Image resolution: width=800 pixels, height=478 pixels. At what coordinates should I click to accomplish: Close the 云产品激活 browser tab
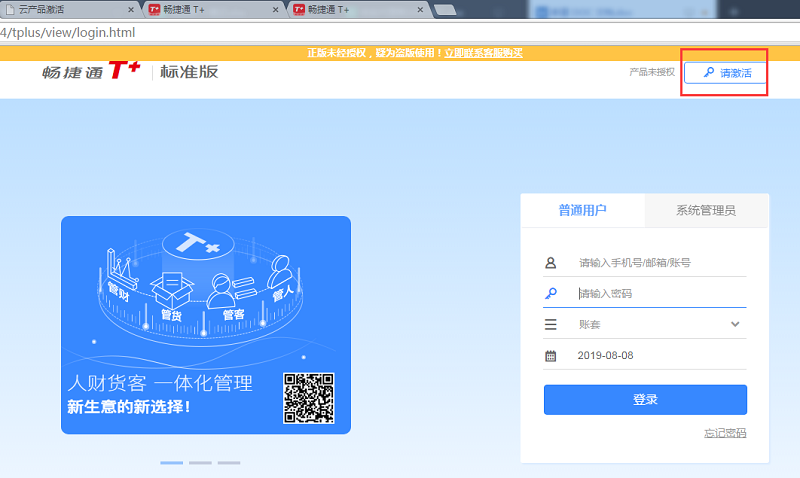click(131, 10)
